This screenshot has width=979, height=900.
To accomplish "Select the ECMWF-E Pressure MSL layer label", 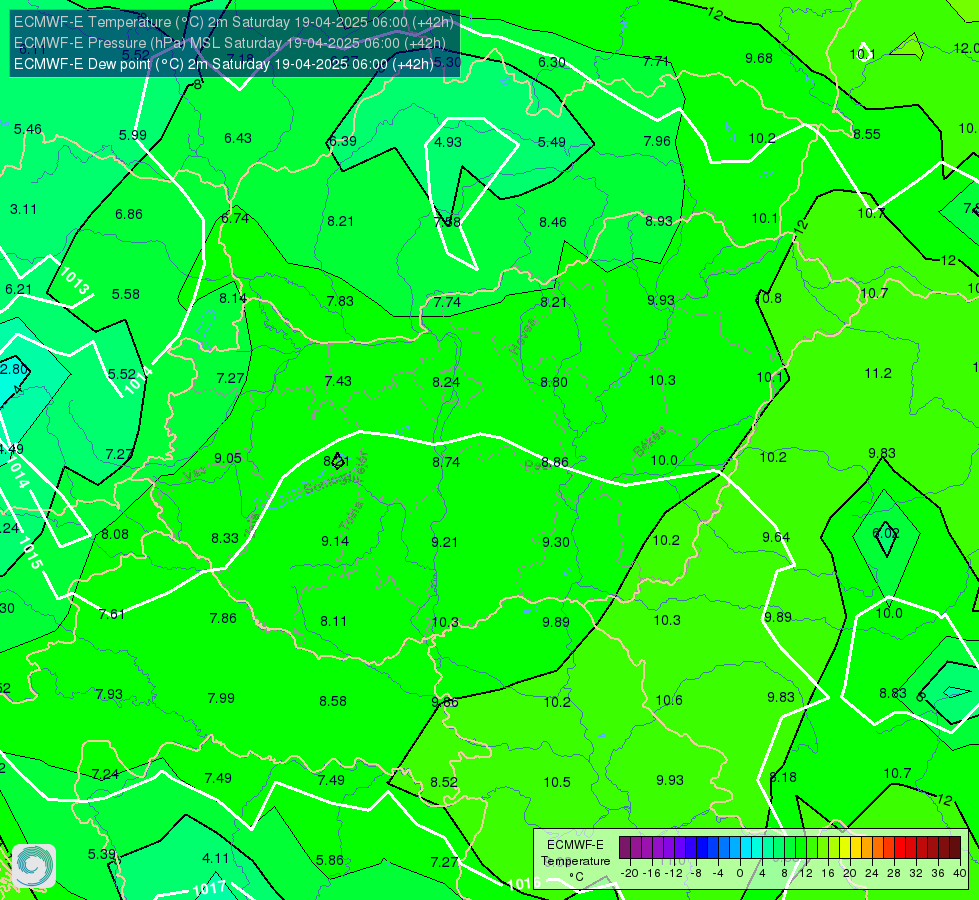I will (x=230, y=43).
